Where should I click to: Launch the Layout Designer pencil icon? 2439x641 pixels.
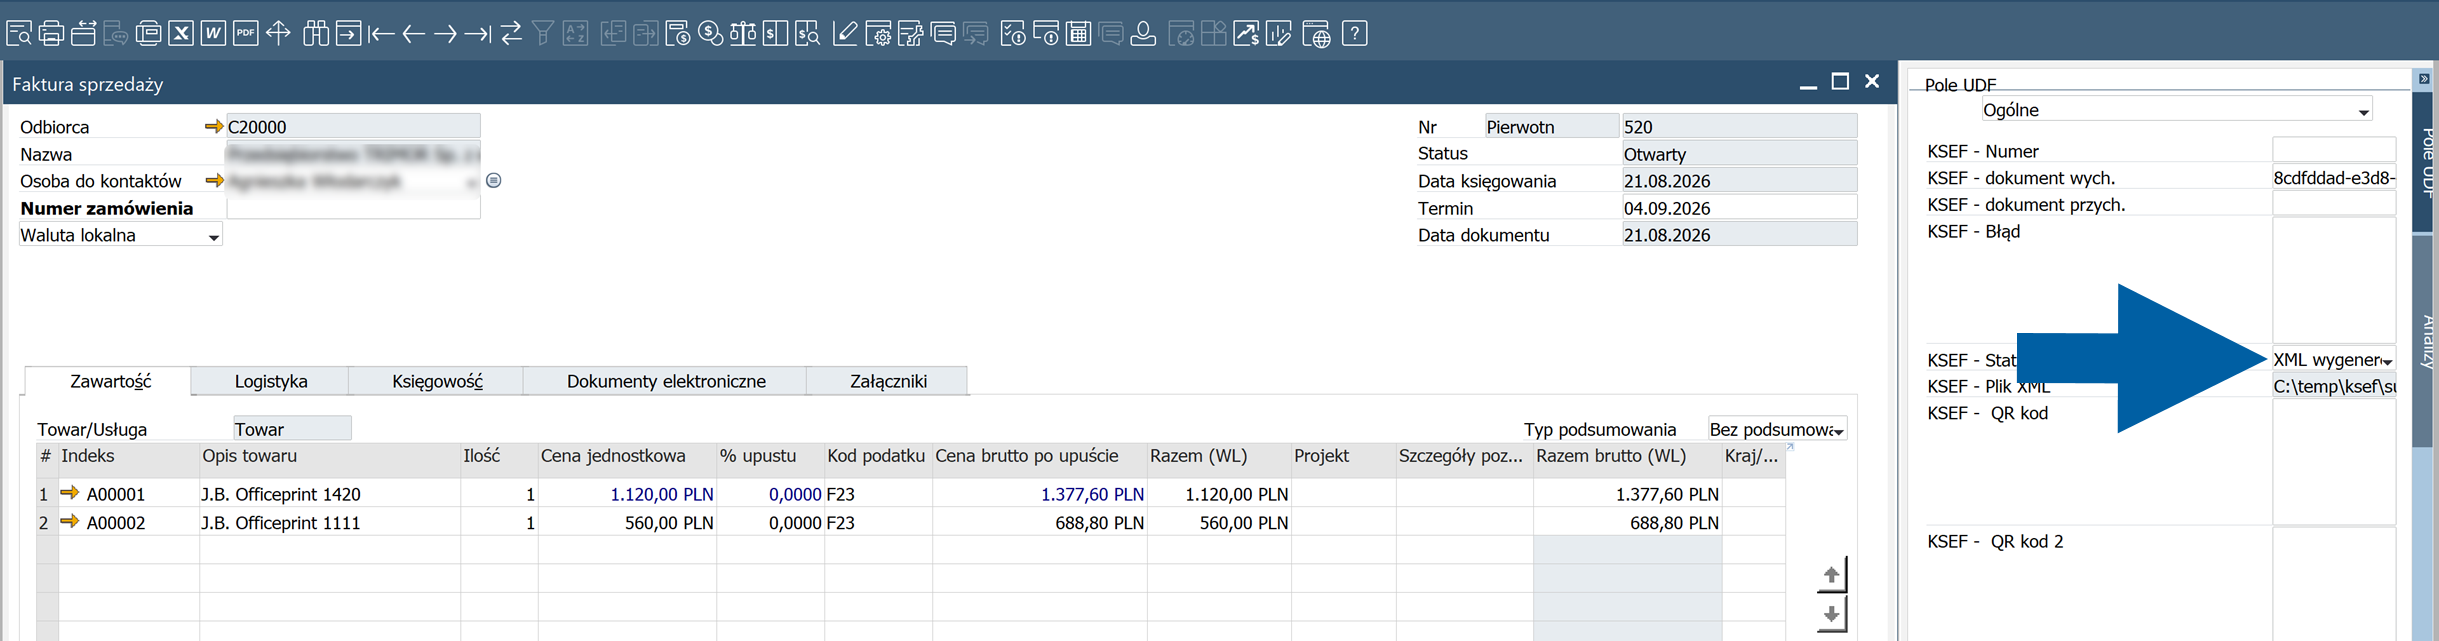click(846, 34)
